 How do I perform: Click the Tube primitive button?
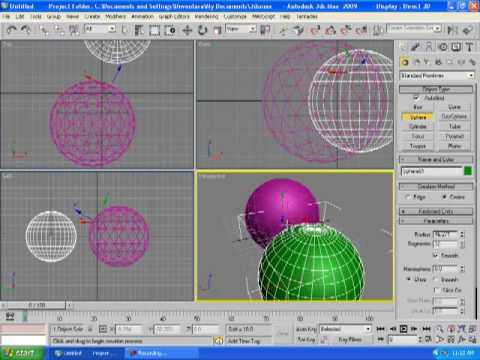pyautogui.click(x=454, y=127)
